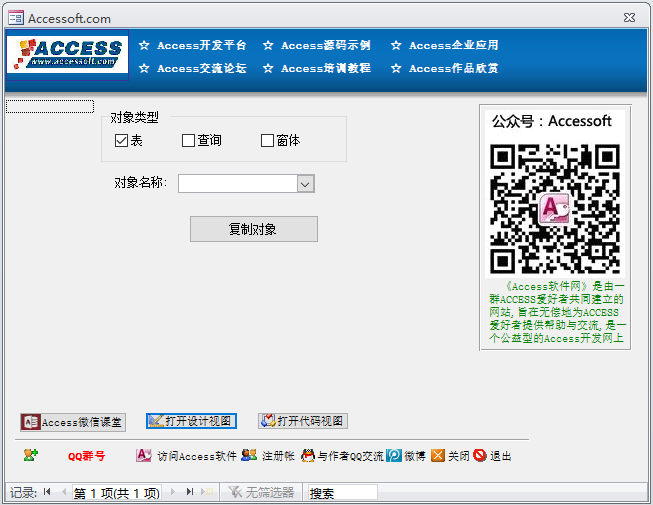The width and height of the screenshot is (653, 505).
Task: Go to next record arrow
Action: [x=173, y=492]
